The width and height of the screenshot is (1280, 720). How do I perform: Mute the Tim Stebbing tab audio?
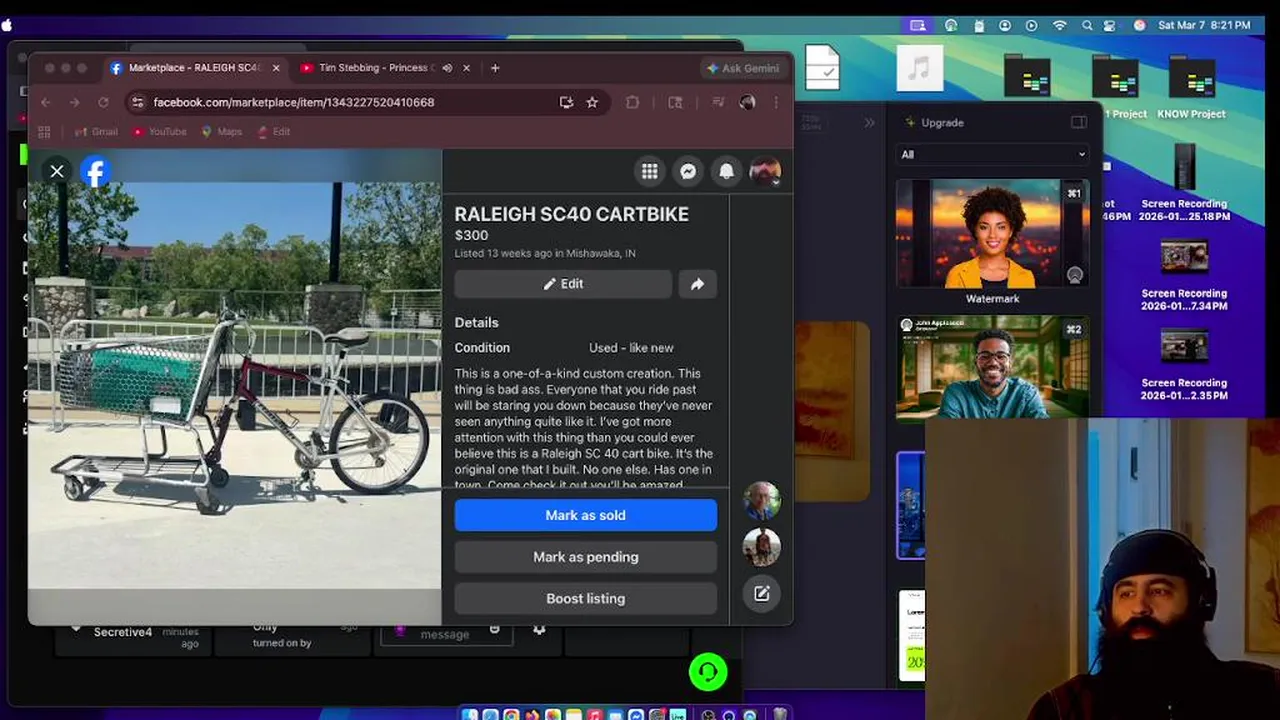click(447, 68)
